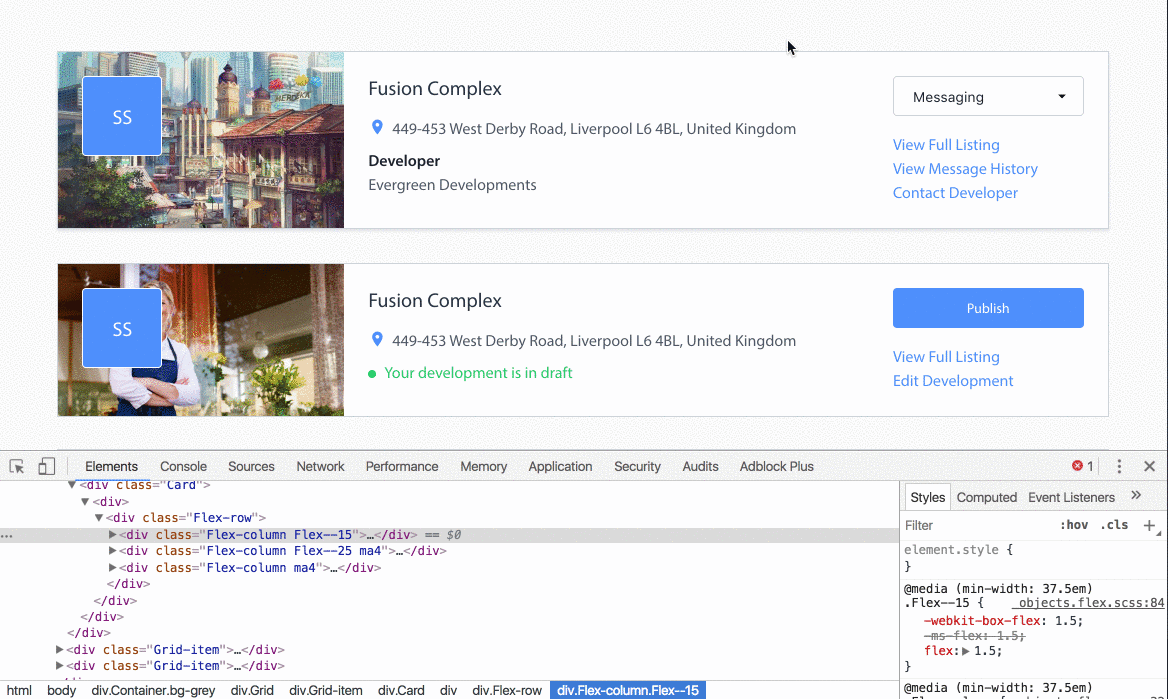Open the Audits tab
The image size is (1168, 699).
pos(700,466)
